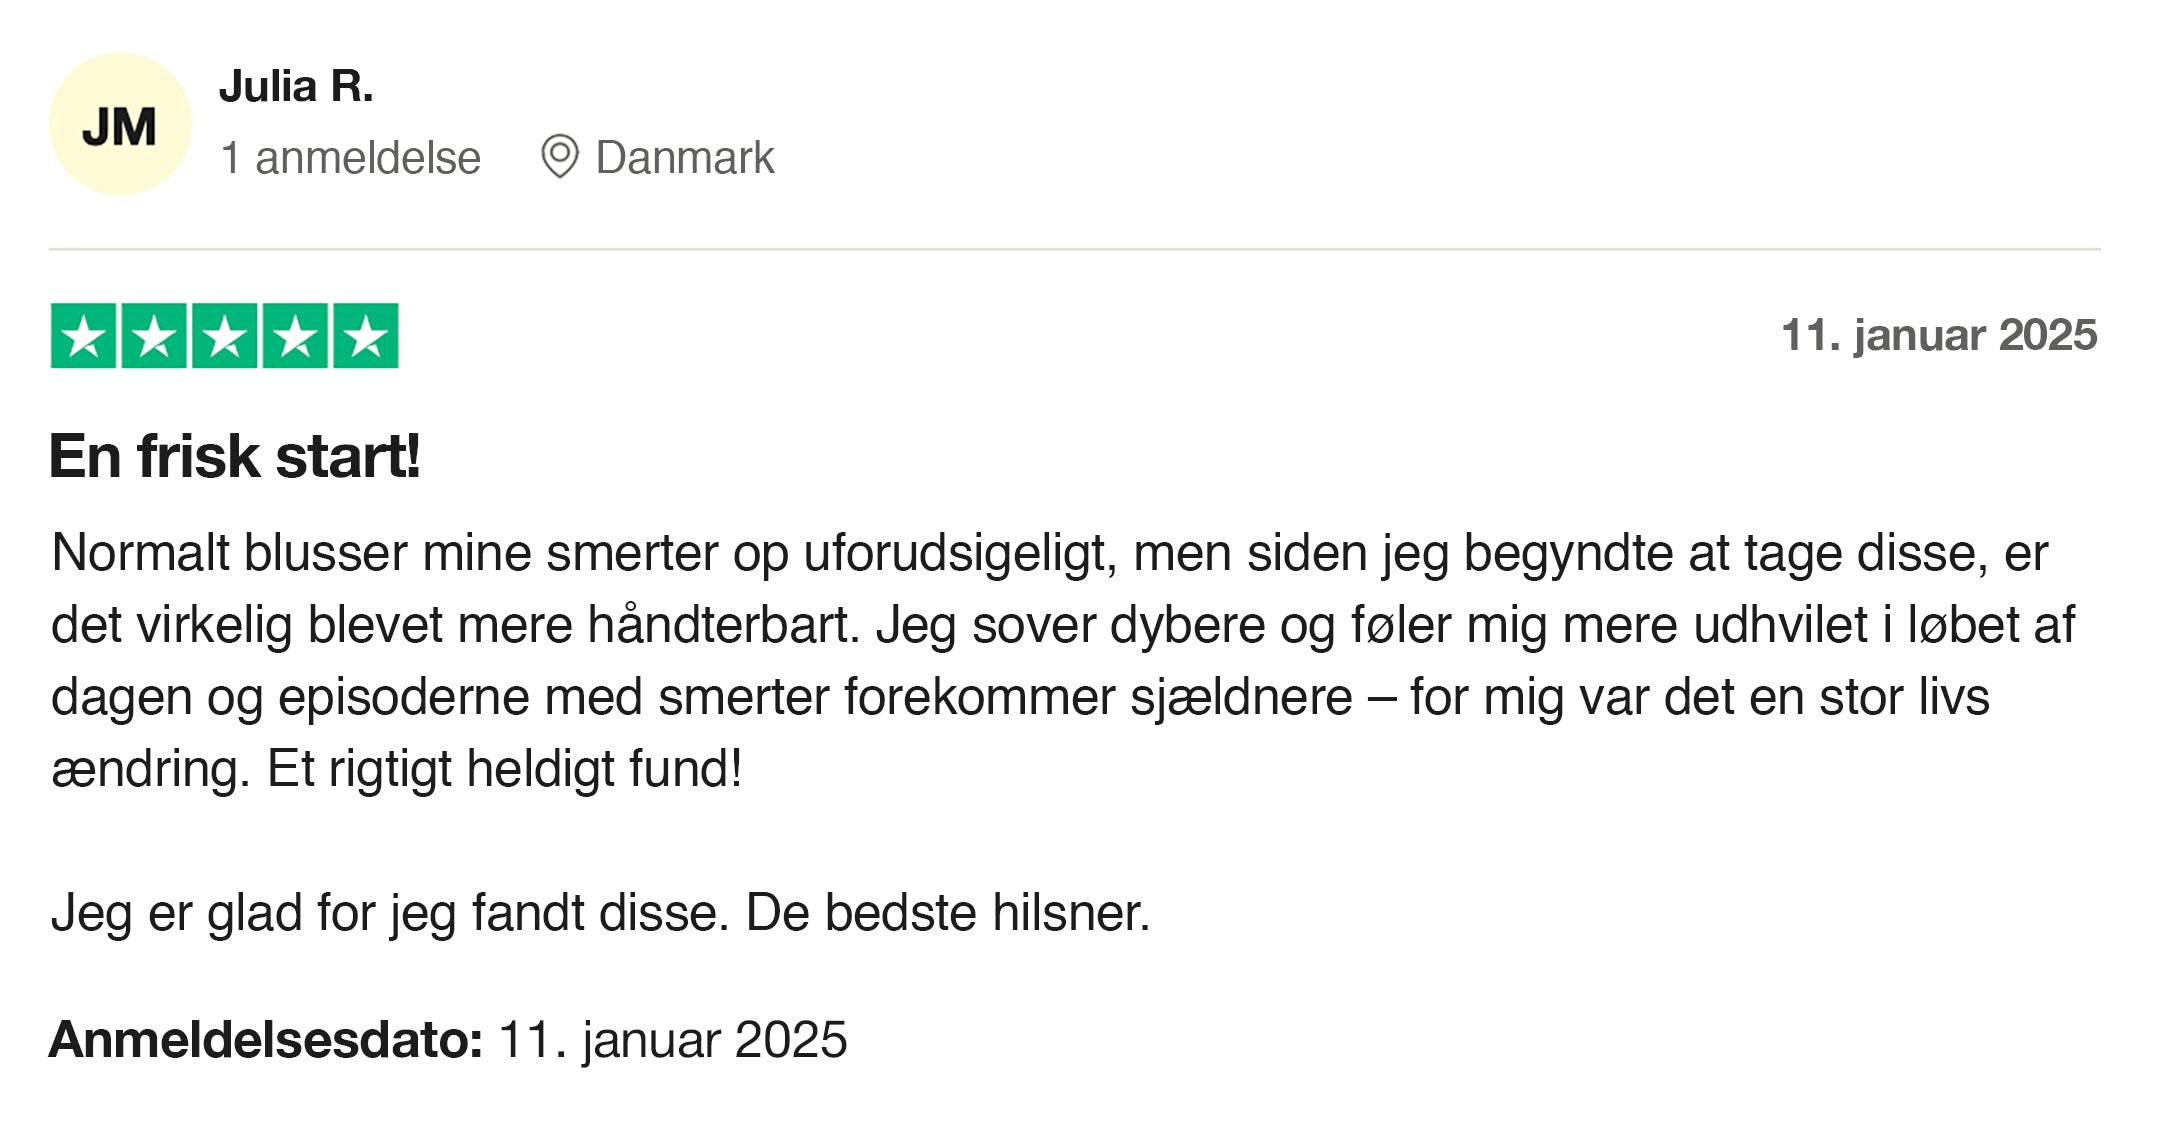Screen dimensions: 2160x1131
Task: Click the '1 anmeldelse' review count
Action: pyautogui.click(x=351, y=158)
